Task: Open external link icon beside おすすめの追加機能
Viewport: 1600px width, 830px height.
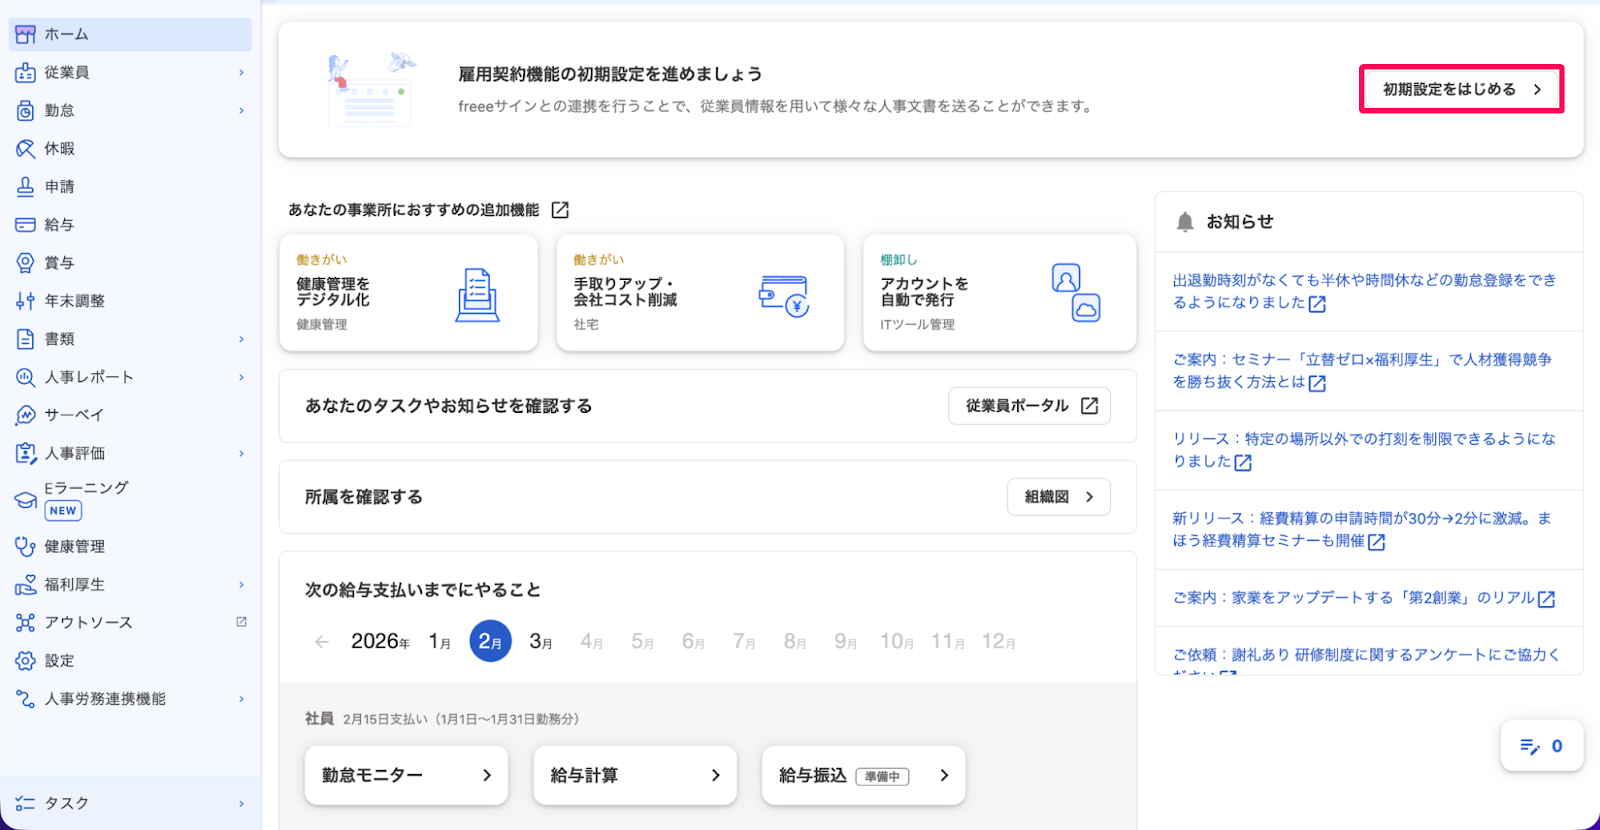Action: pos(560,210)
